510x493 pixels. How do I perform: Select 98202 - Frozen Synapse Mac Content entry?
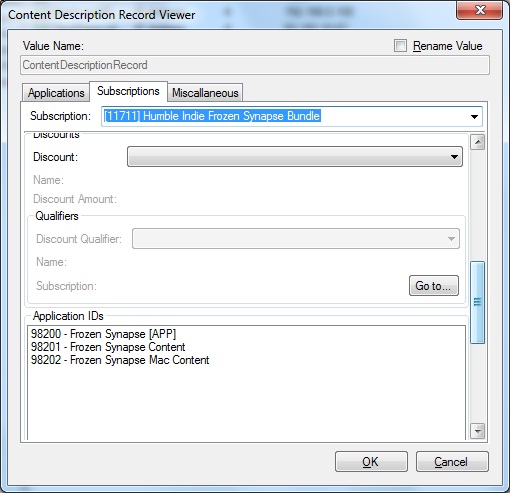120,360
